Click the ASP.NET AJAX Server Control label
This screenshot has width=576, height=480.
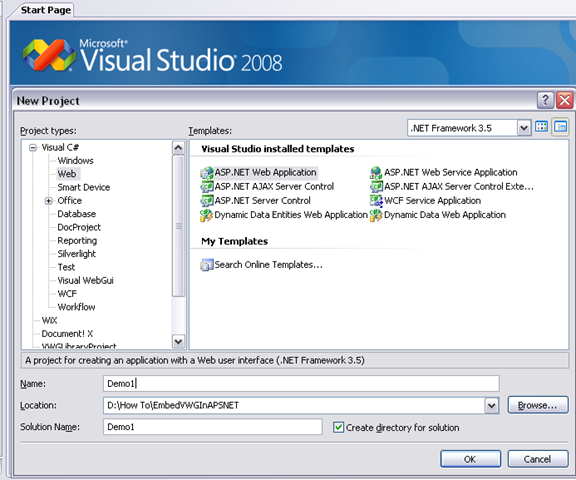pos(274,187)
